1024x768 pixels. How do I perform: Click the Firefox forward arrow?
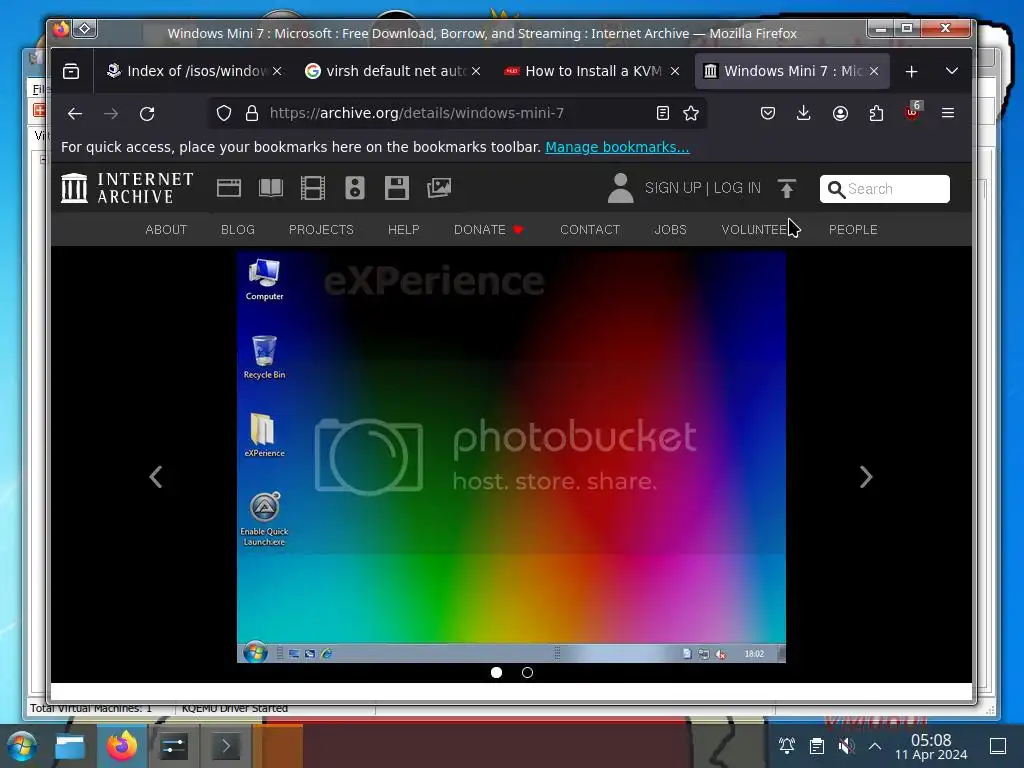(x=111, y=113)
